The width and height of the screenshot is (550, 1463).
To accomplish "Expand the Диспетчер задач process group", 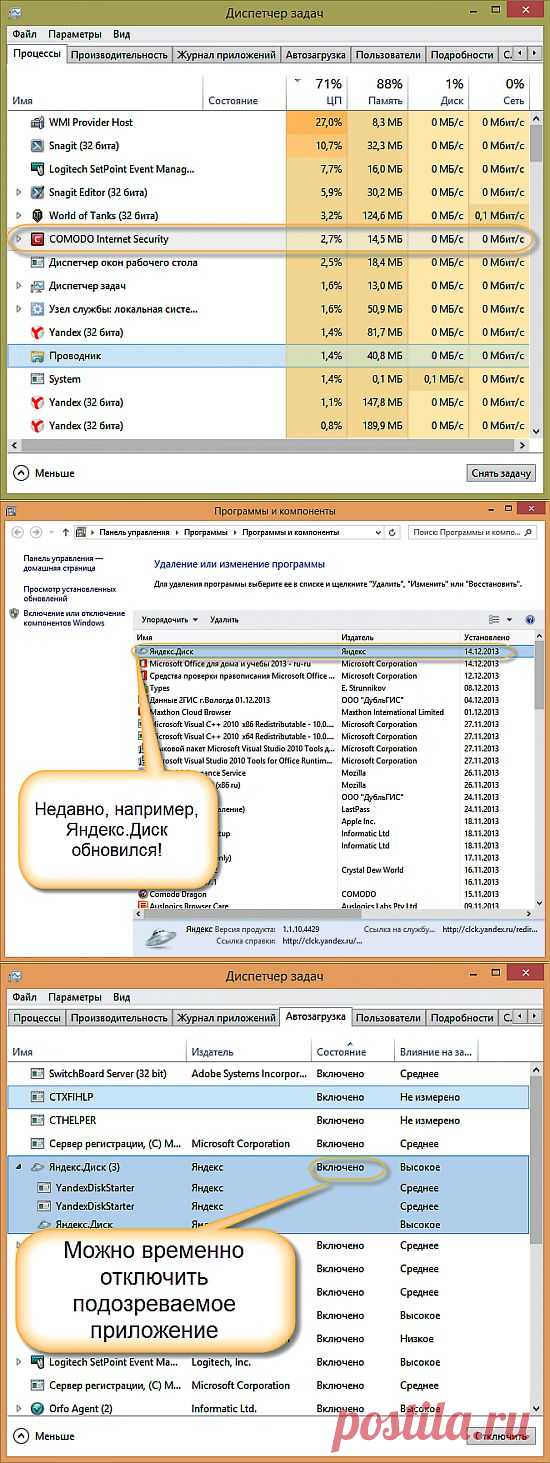I will 19,286.
